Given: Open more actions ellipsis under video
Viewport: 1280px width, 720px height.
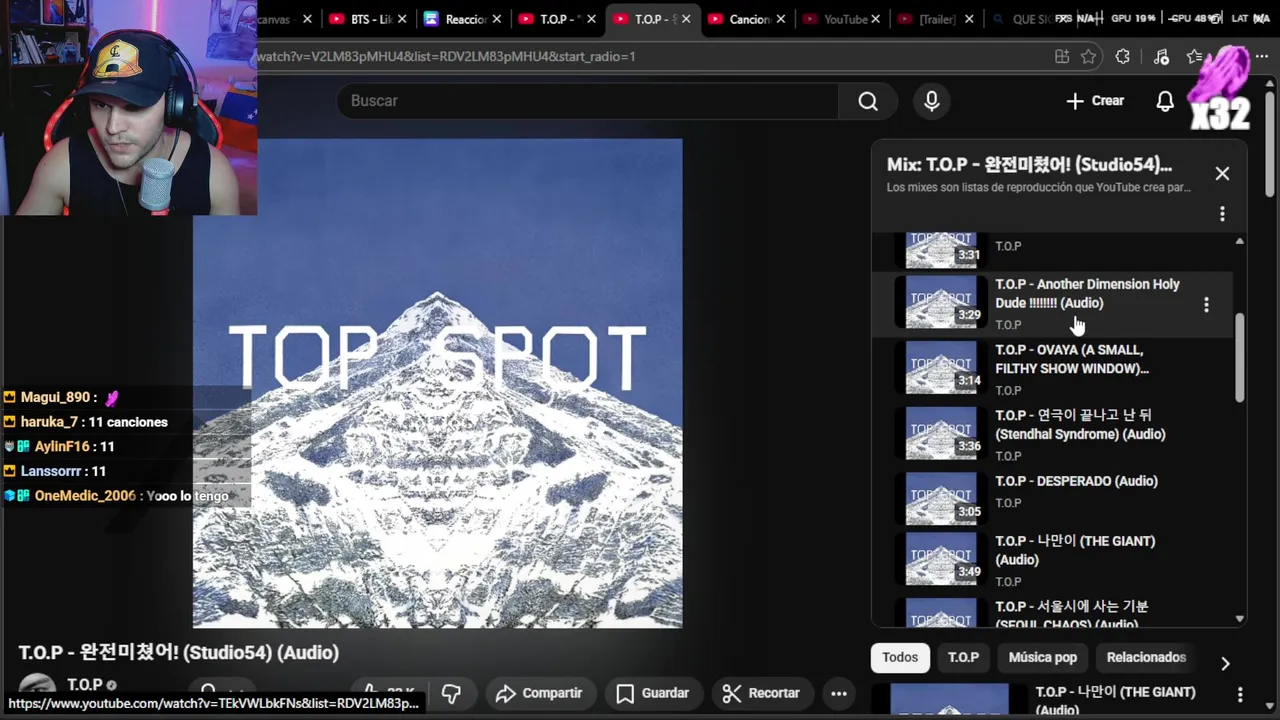Looking at the screenshot, I should [x=839, y=693].
